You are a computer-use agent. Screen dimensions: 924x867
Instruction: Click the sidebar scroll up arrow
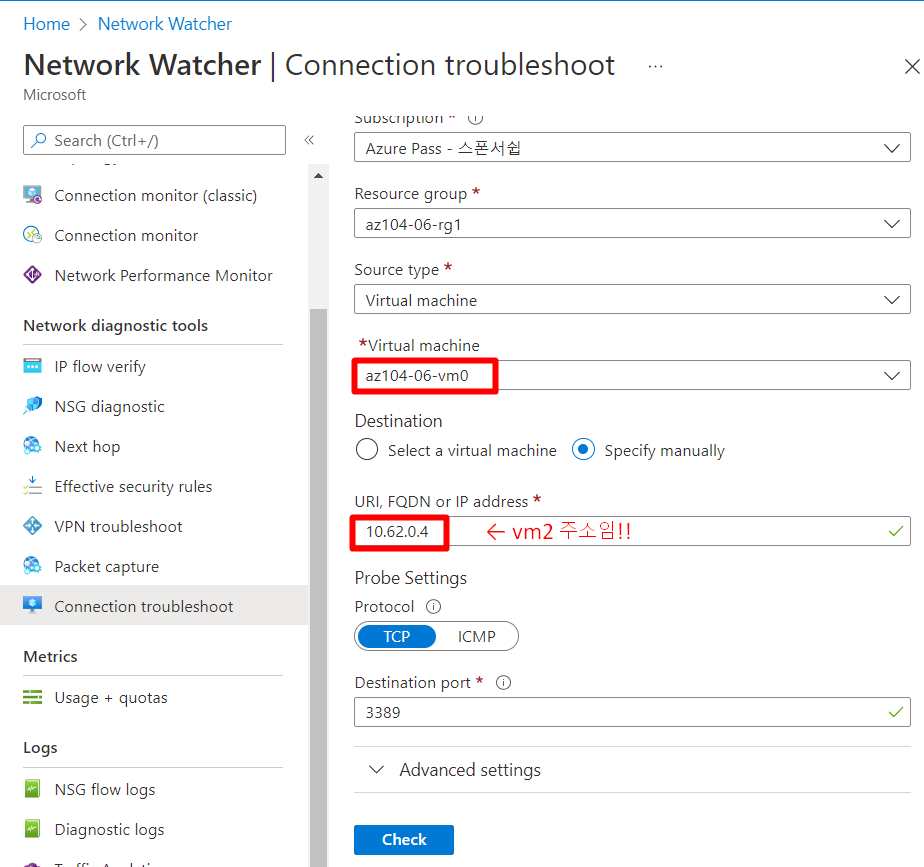318,176
